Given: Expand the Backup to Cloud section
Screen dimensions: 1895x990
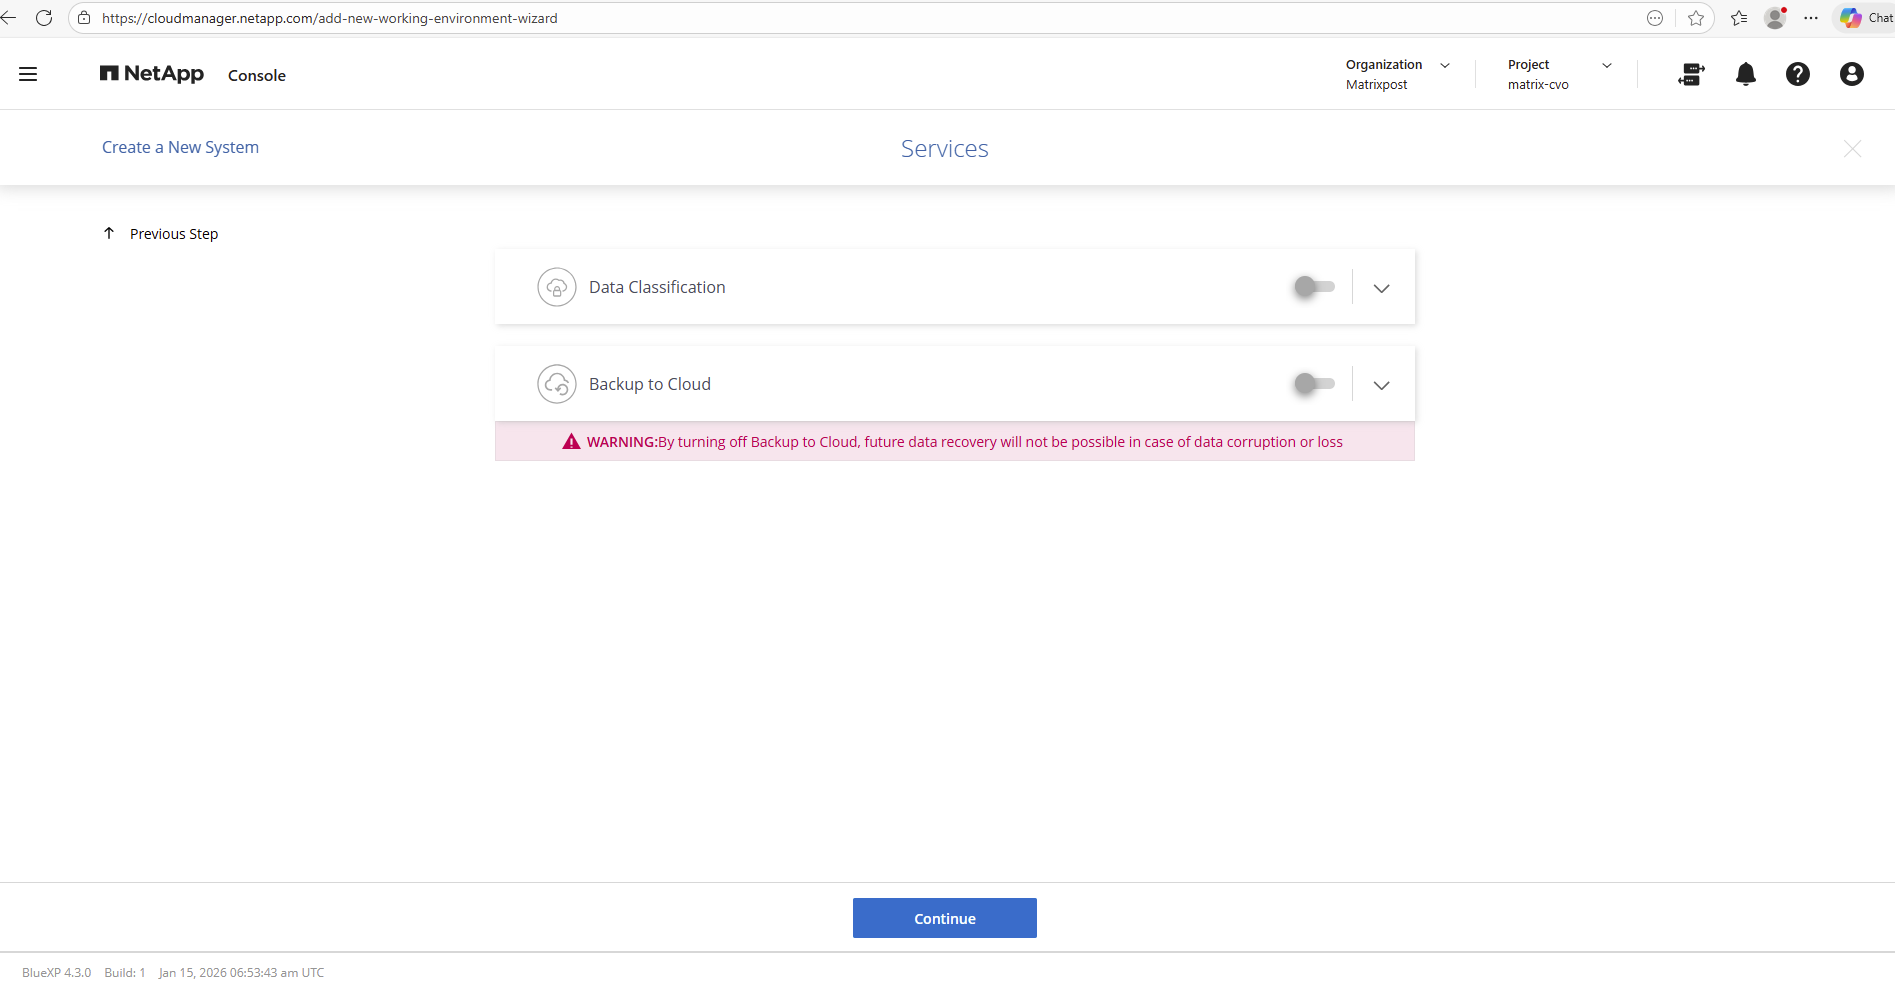Looking at the screenshot, I should point(1382,385).
